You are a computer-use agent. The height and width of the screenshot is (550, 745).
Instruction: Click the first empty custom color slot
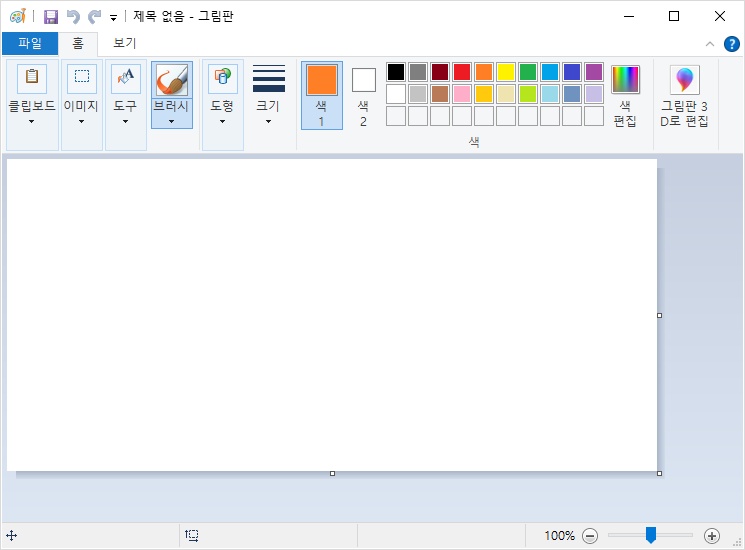coord(396,116)
